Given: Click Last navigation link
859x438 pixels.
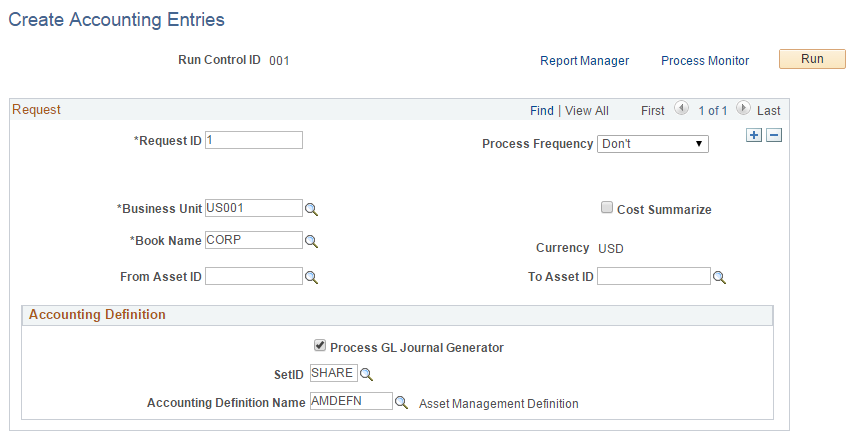Looking at the screenshot, I should point(769,111).
